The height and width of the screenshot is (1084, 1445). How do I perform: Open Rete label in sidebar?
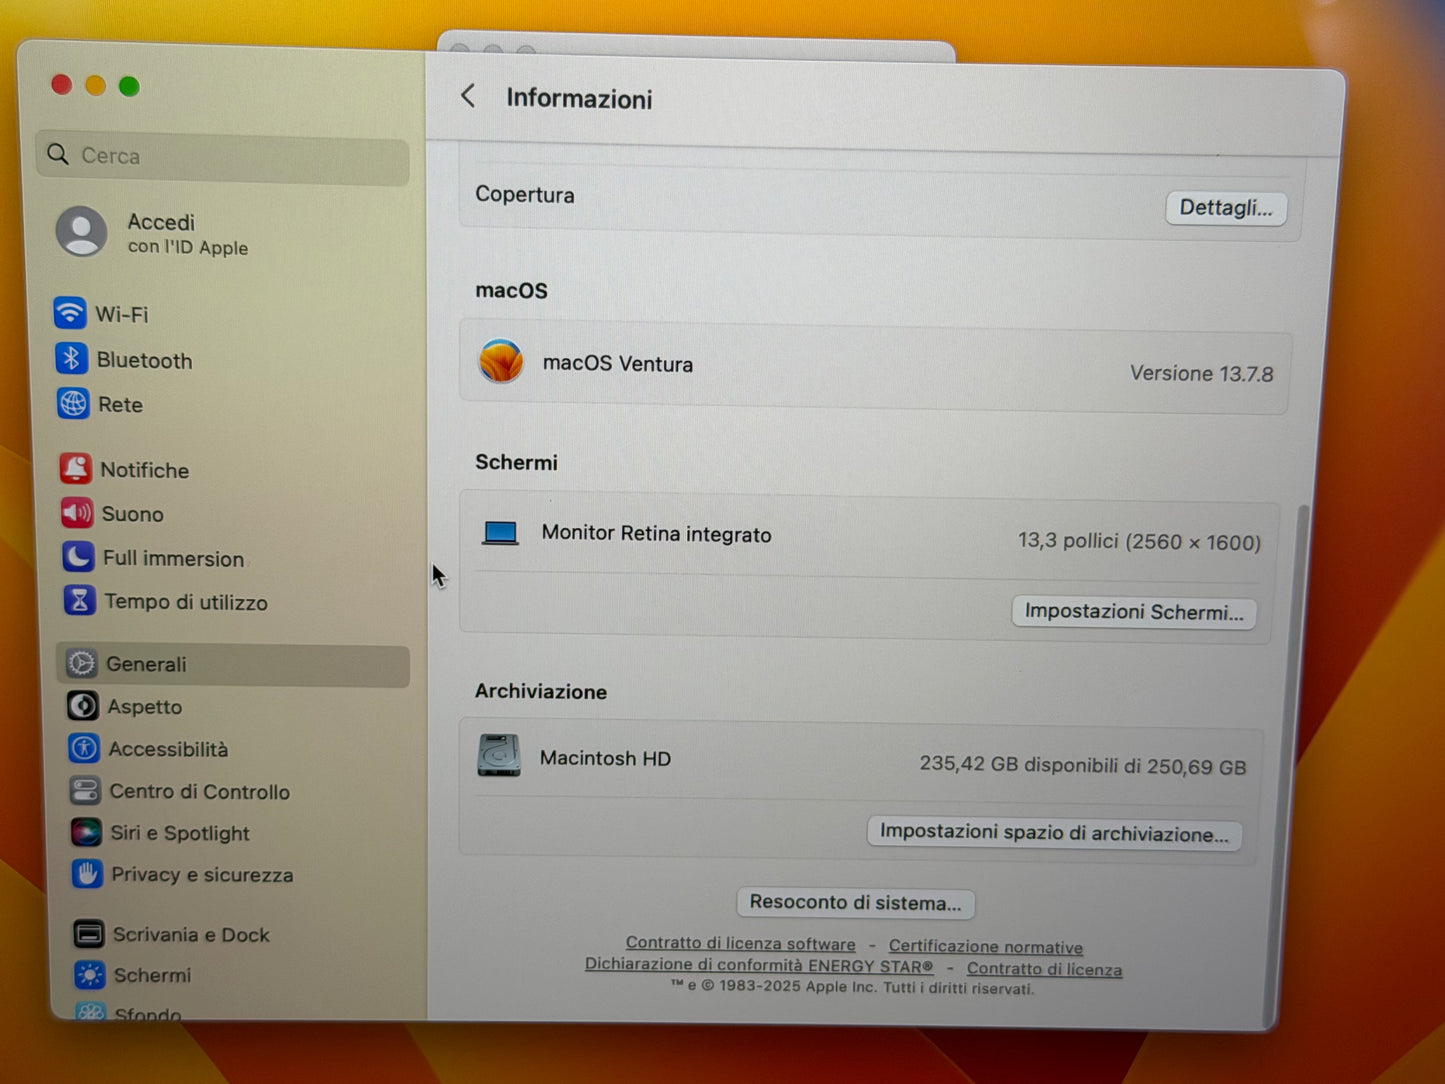tap(121, 405)
